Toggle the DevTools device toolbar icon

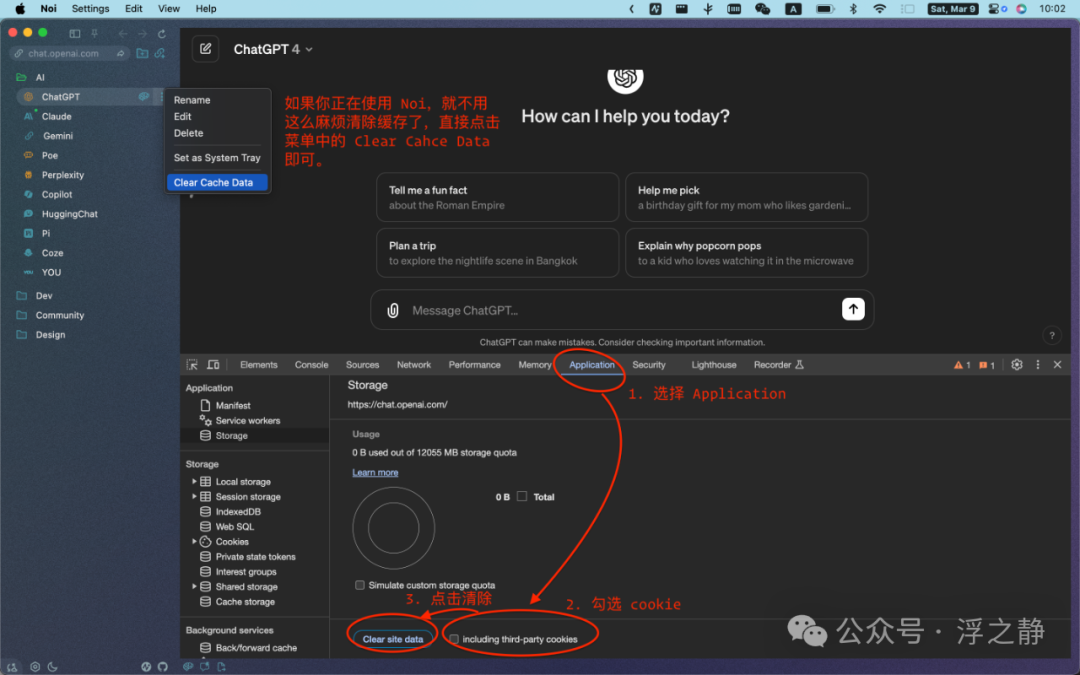point(214,364)
